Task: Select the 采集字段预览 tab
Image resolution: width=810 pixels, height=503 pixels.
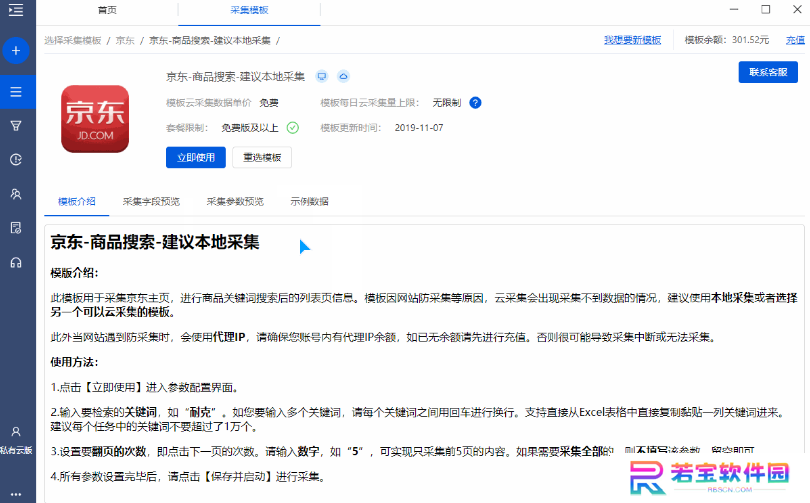Action: point(151,201)
